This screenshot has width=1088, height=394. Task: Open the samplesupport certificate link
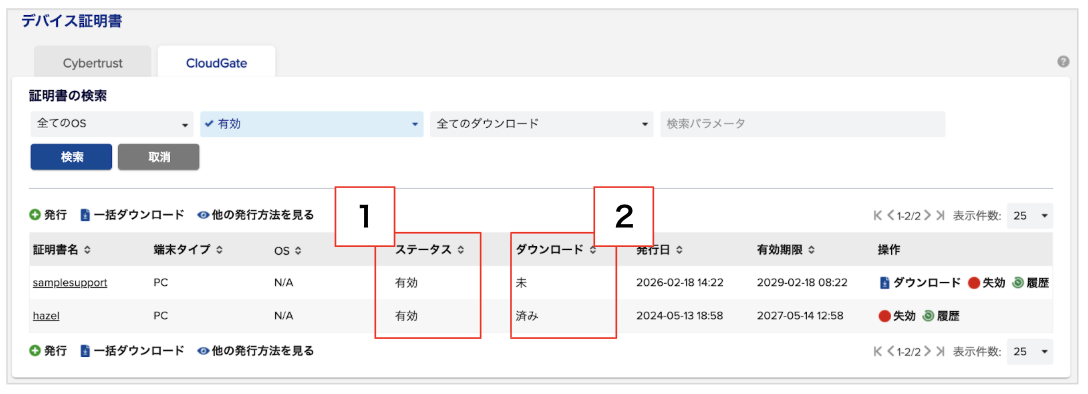point(69,283)
